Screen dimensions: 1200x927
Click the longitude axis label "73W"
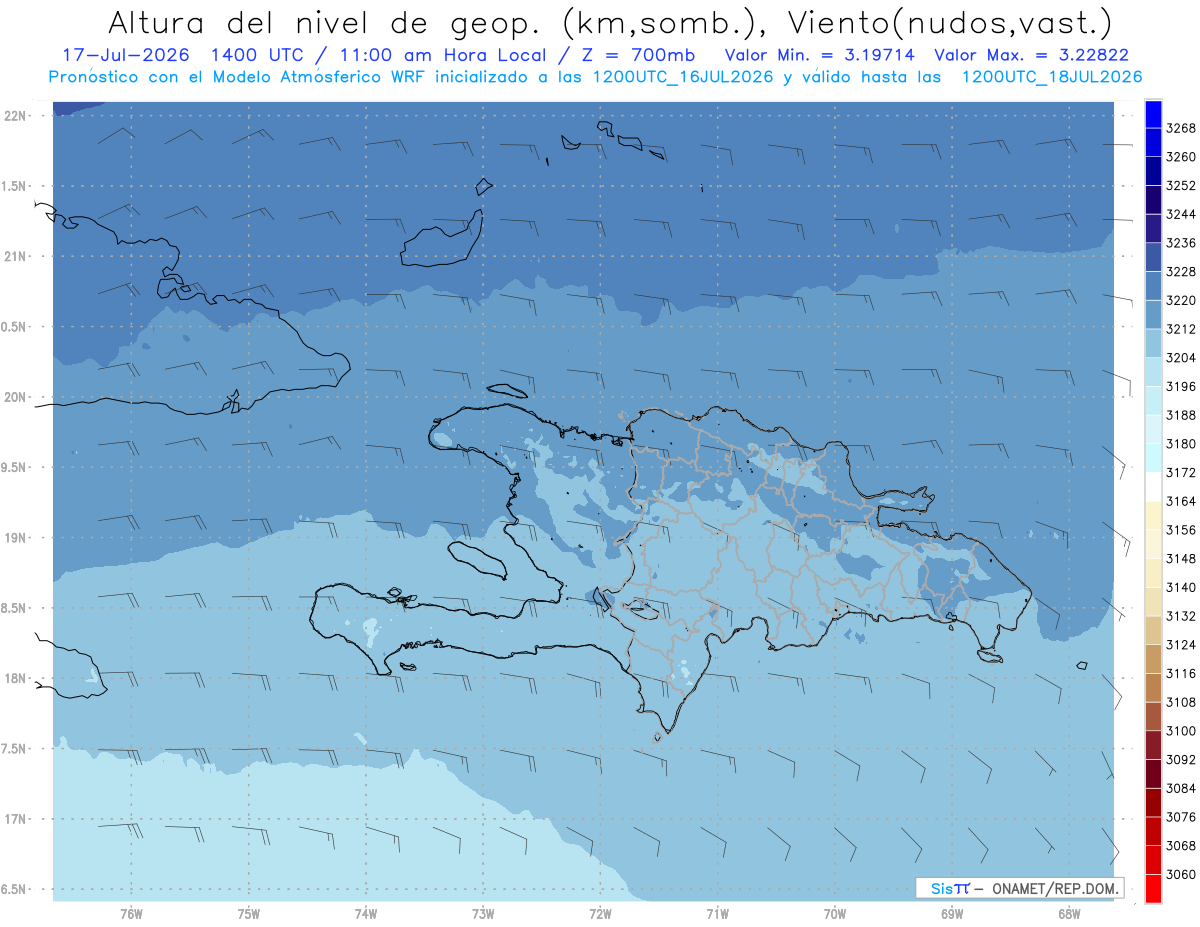point(483,913)
